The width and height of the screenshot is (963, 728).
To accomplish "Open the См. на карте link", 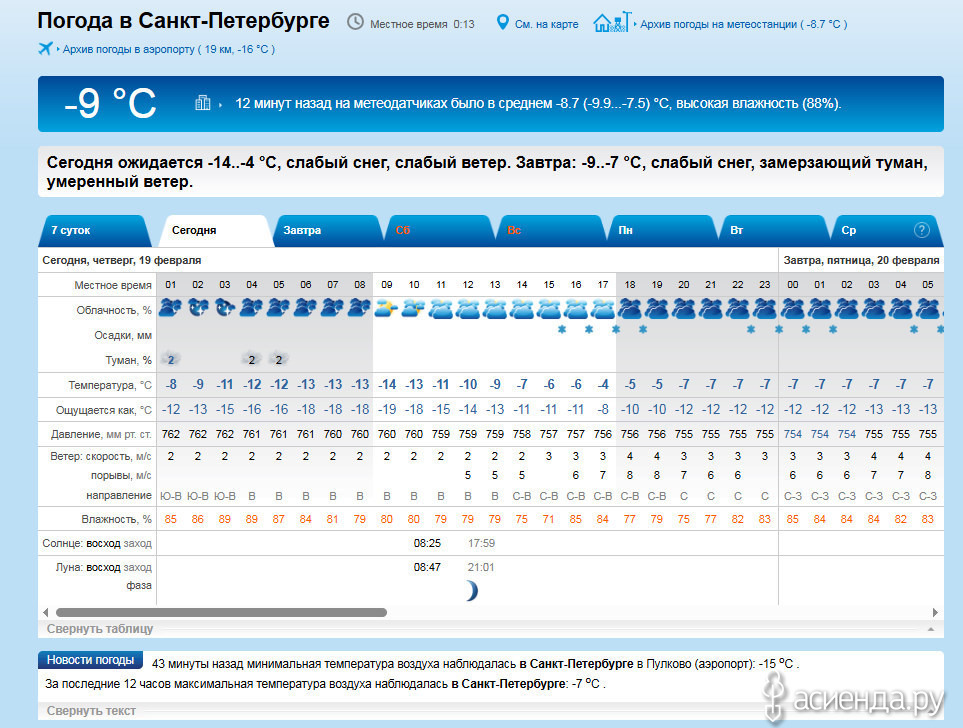I will (x=546, y=24).
